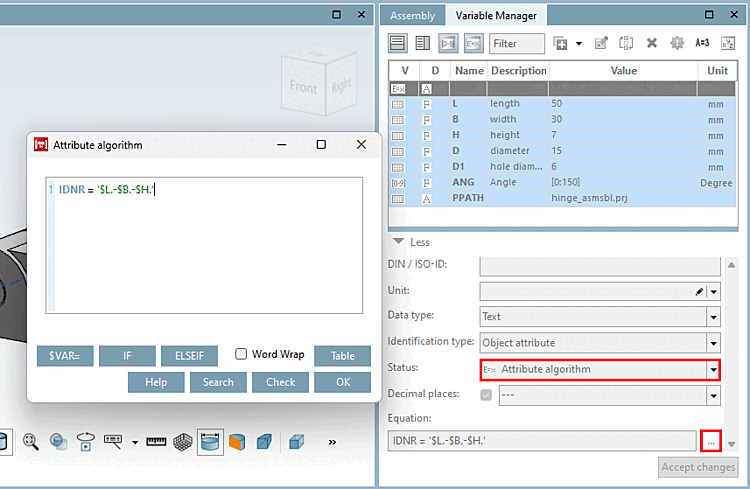Screen dimensions: 750x489
Task: Click the orange section cut icon
Action: [x=237, y=442]
